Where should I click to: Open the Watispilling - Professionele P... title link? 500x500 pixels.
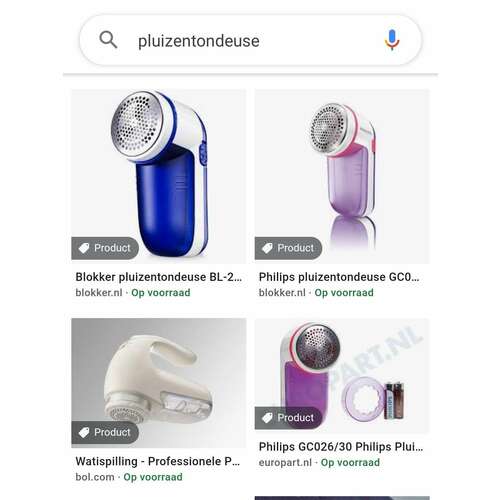(x=158, y=461)
